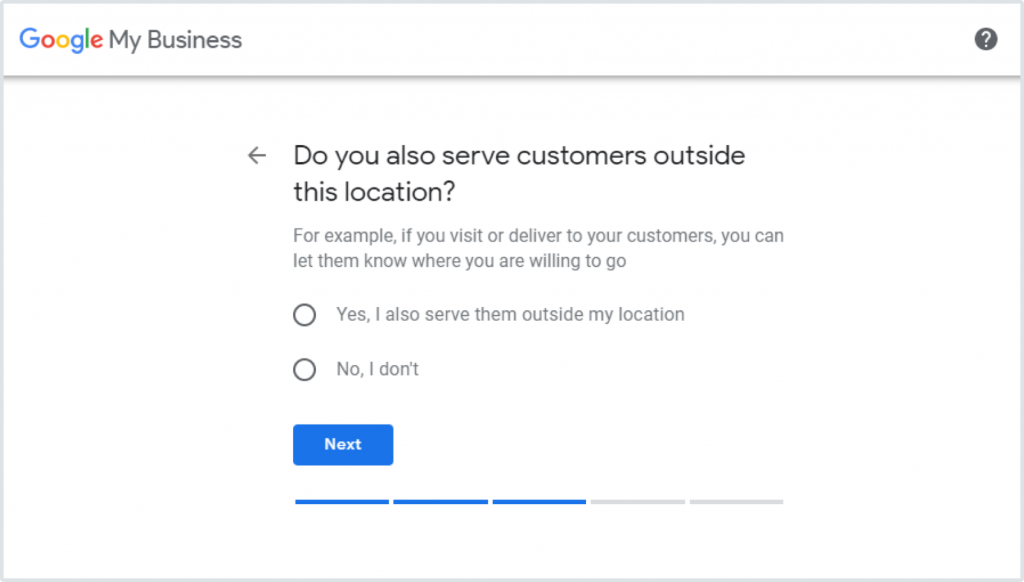Click the 'No, I don't' label text
The height and width of the screenshot is (582, 1024).
377,369
